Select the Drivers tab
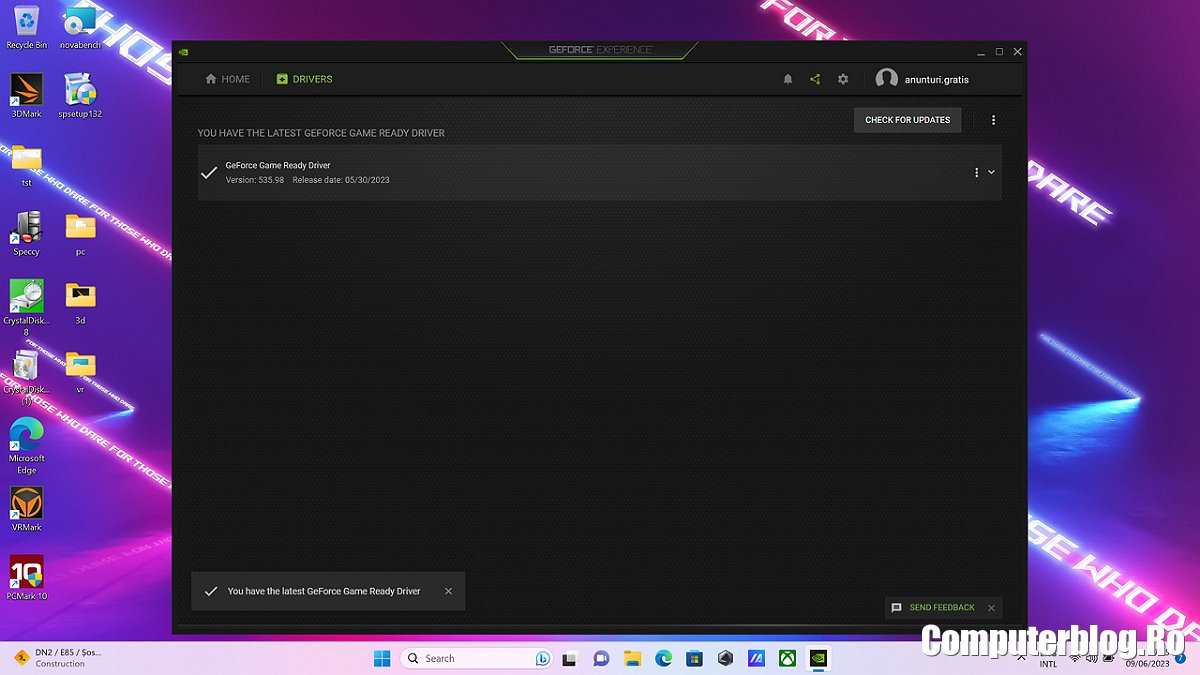This screenshot has width=1200, height=675. [x=304, y=79]
